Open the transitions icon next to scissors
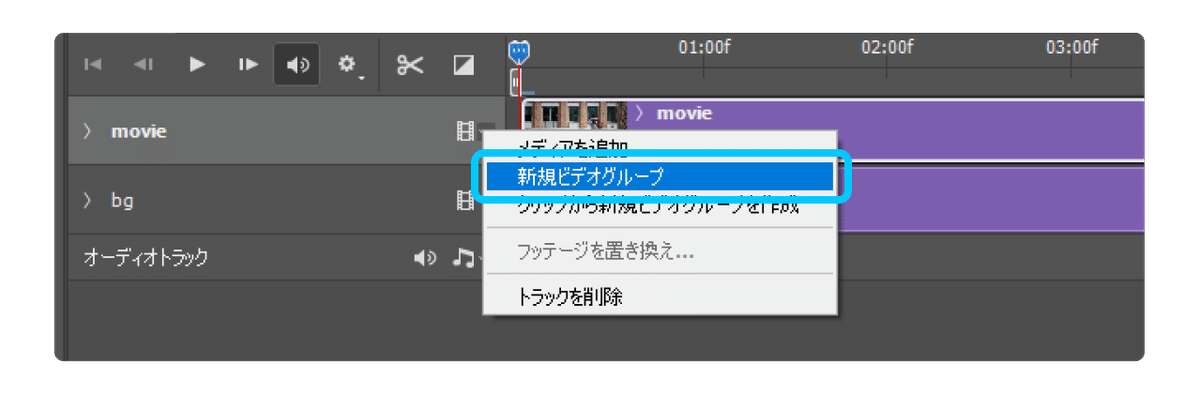This screenshot has height=395, width=1200. (x=463, y=65)
